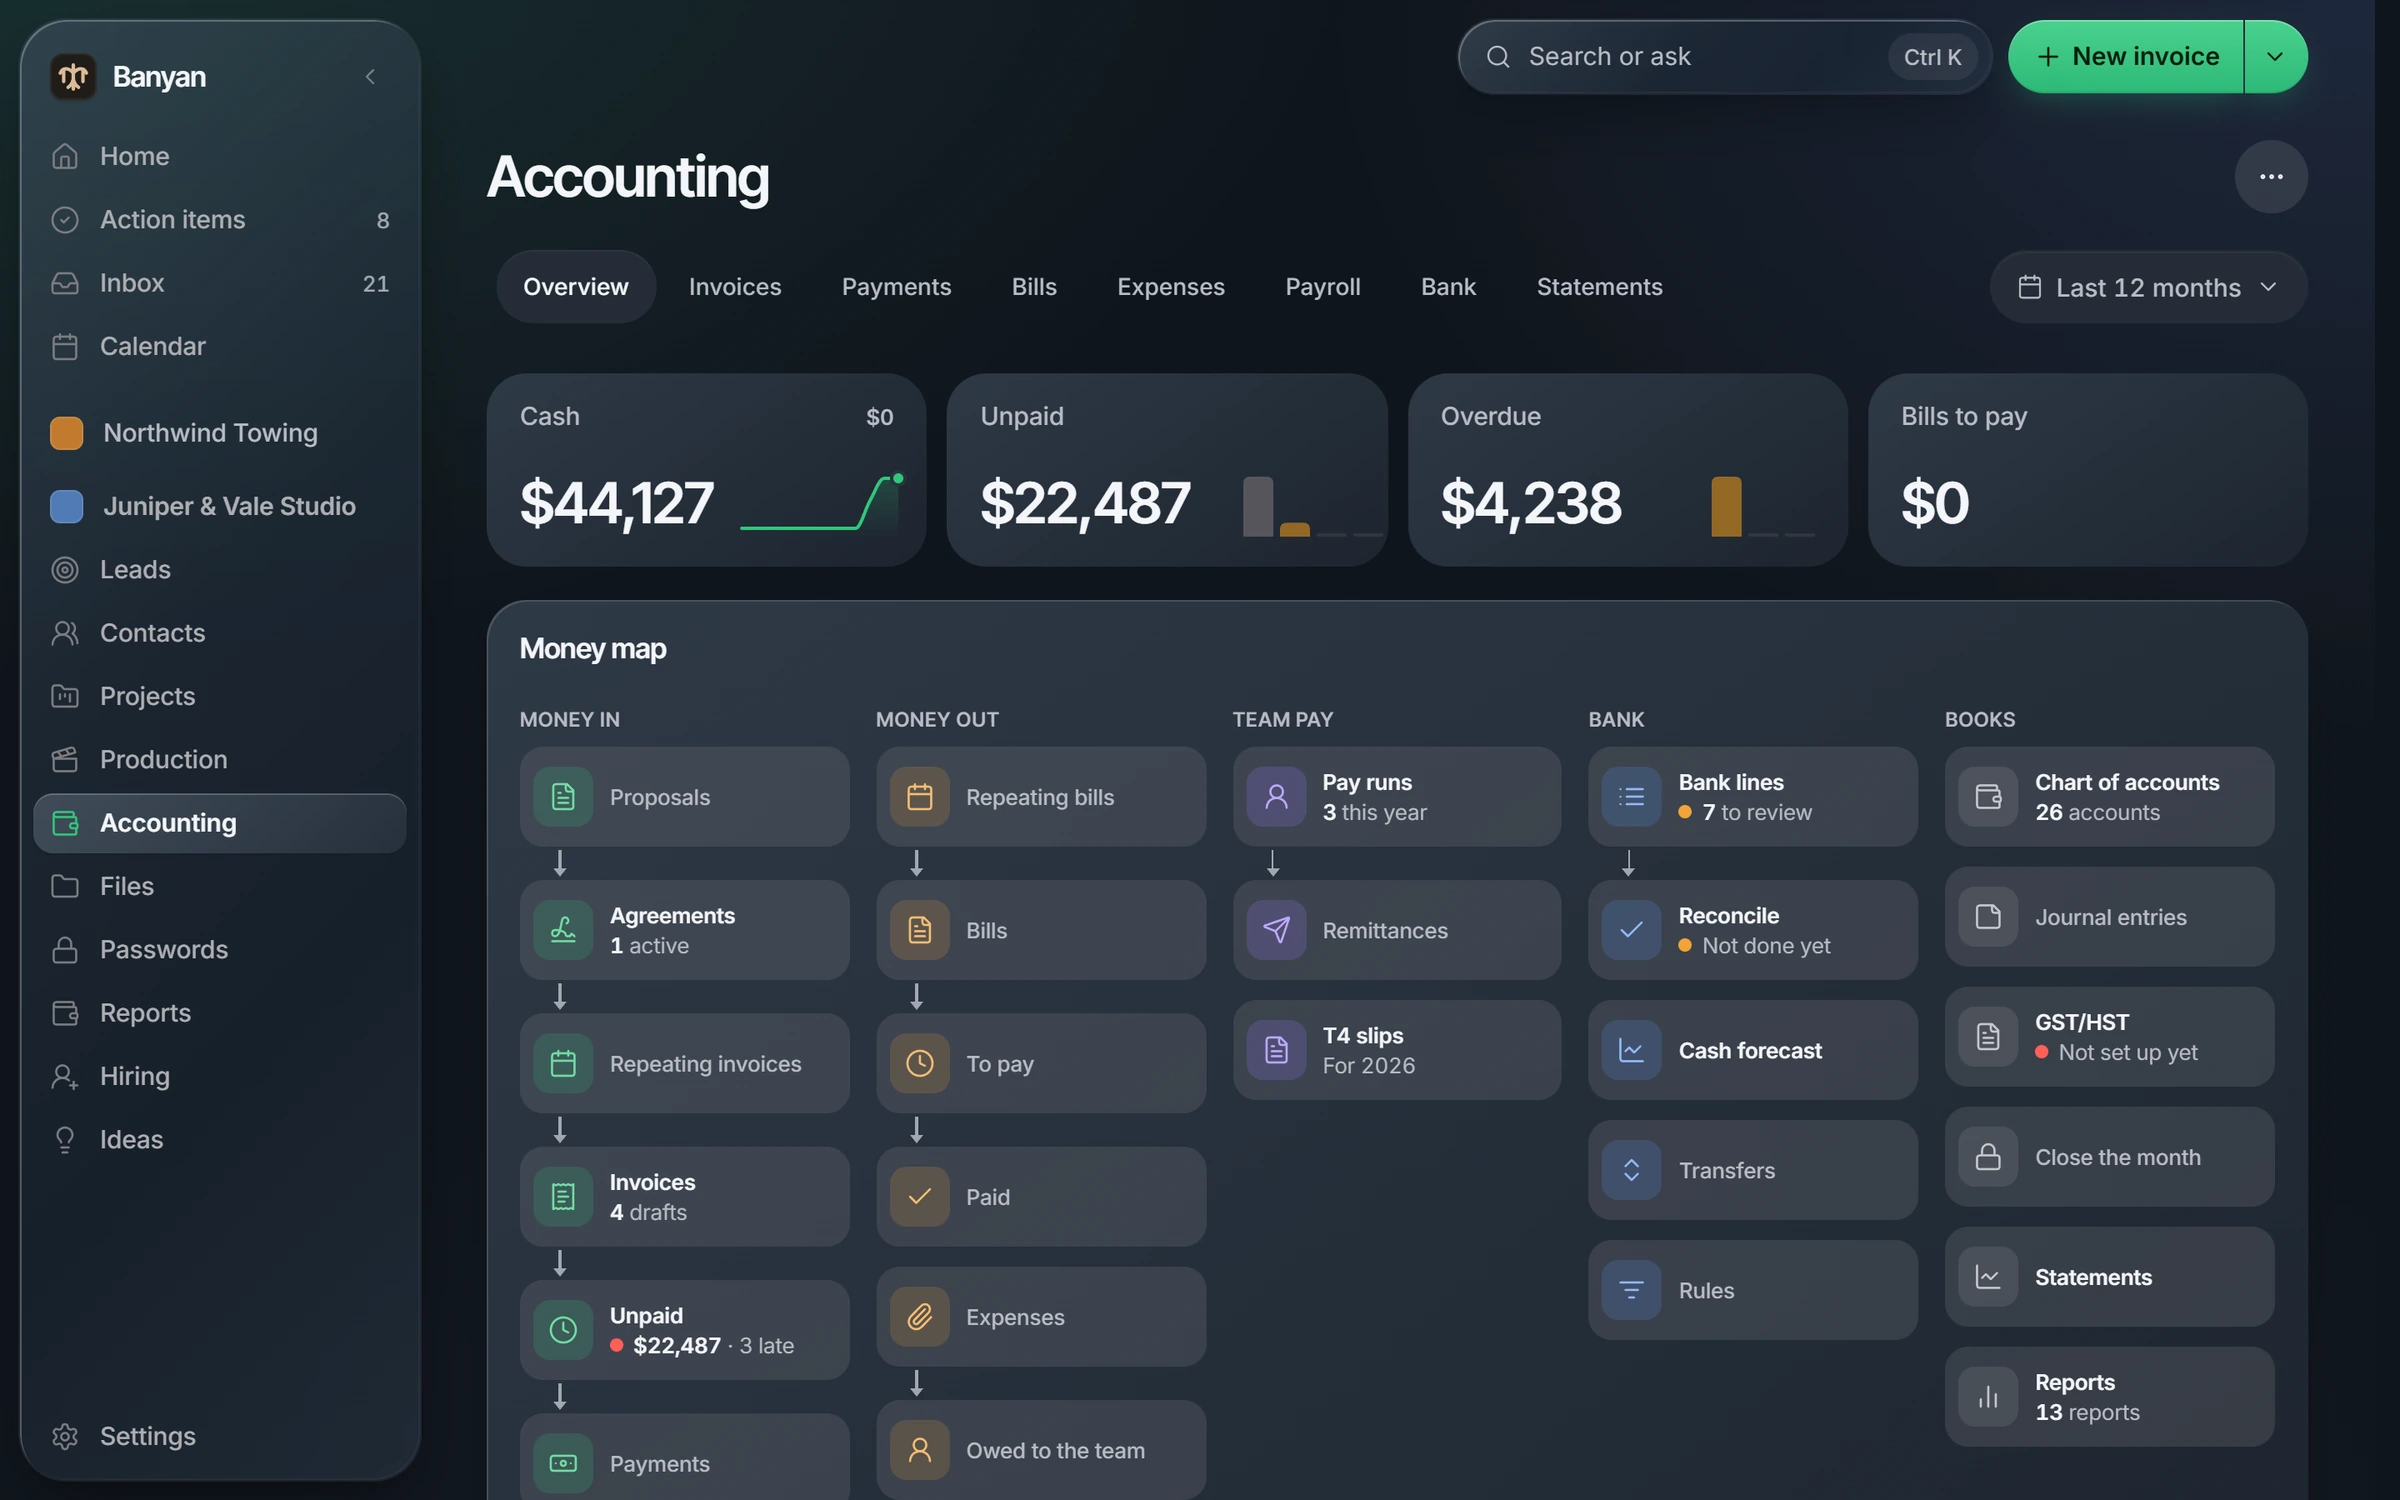The height and width of the screenshot is (1500, 2400).
Task: Open the Bills tile in Money Out
Action: [x=1041, y=930]
